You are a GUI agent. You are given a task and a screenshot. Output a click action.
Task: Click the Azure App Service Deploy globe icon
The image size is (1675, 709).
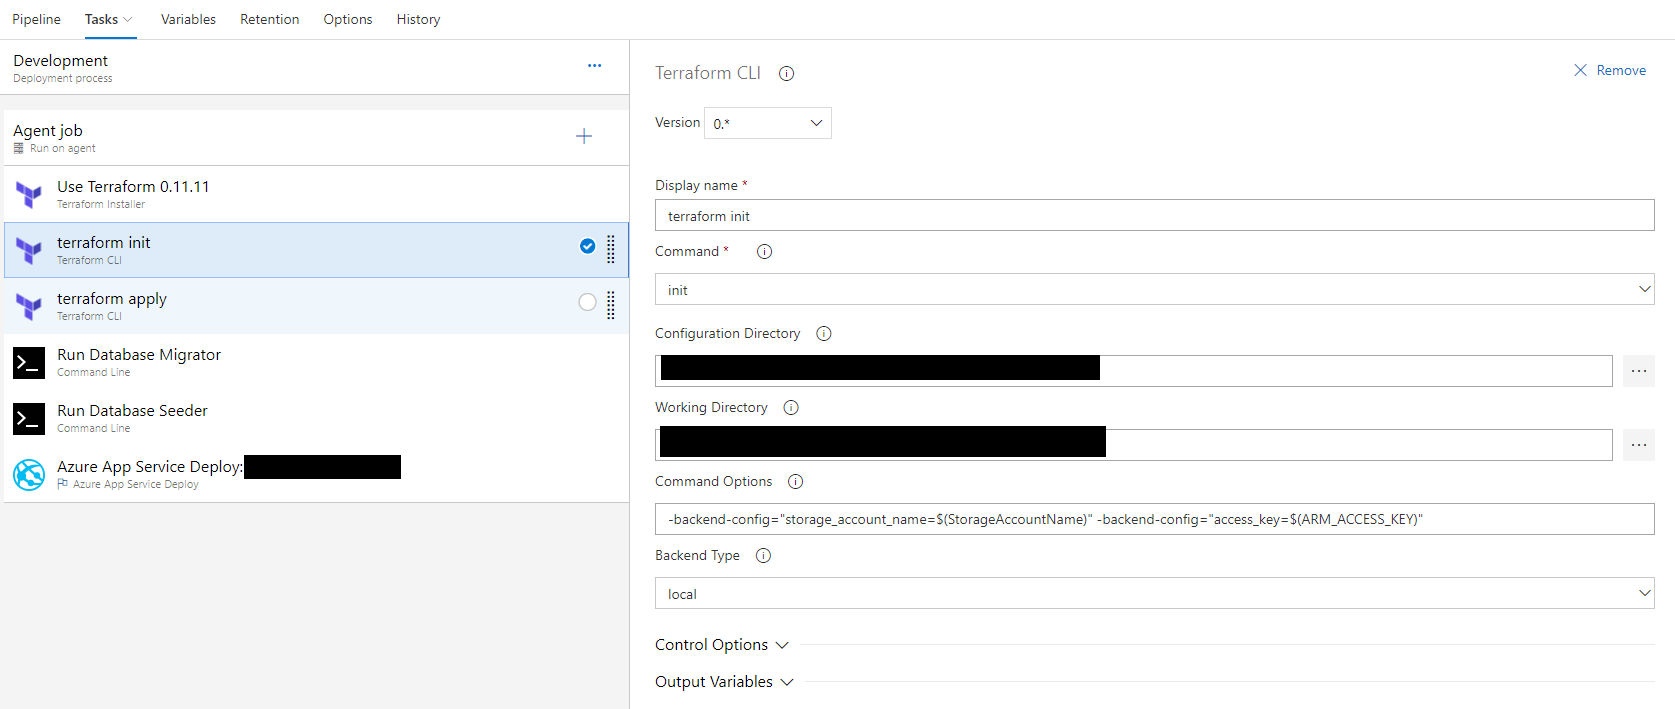pyautogui.click(x=29, y=474)
